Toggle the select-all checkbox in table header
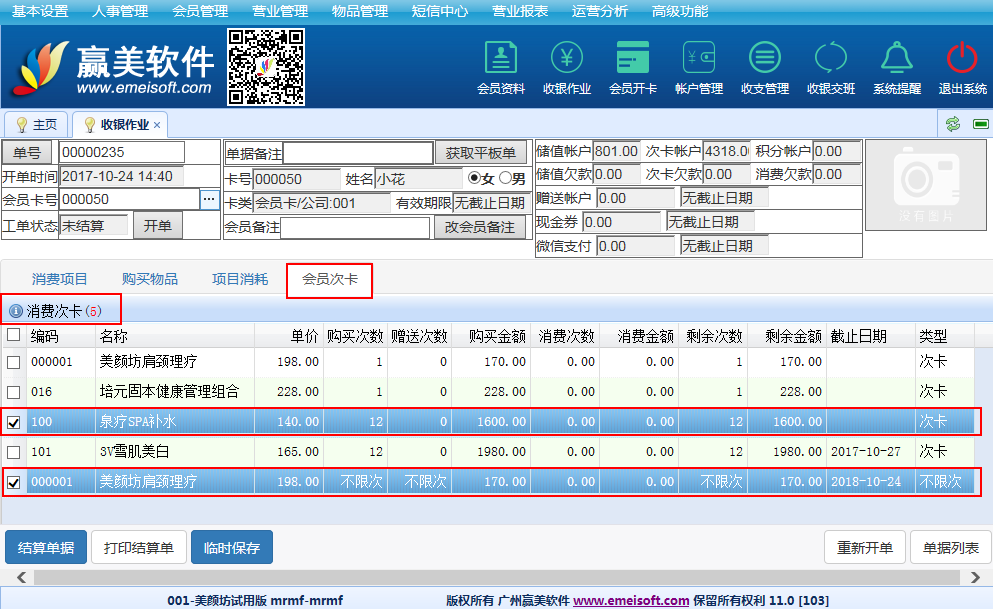Viewport: 993px width, 609px height. pos(13,336)
